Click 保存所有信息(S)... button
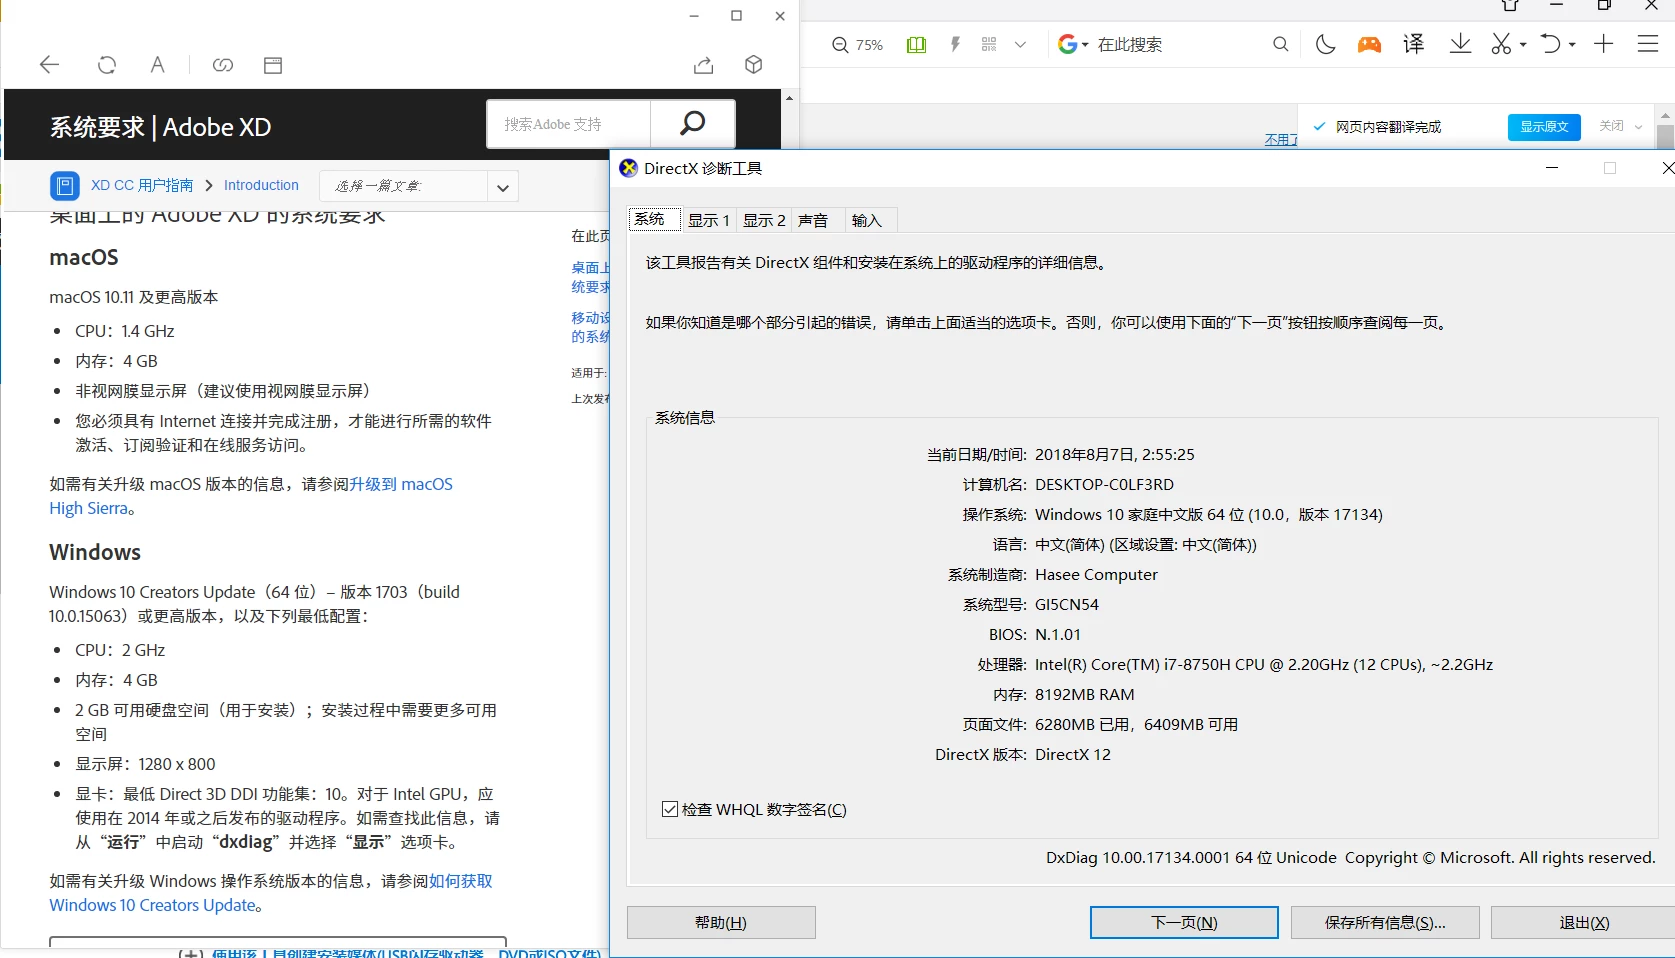Viewport: 1675px width, 958px height. pyautogui.click(x=1385, y=922)
